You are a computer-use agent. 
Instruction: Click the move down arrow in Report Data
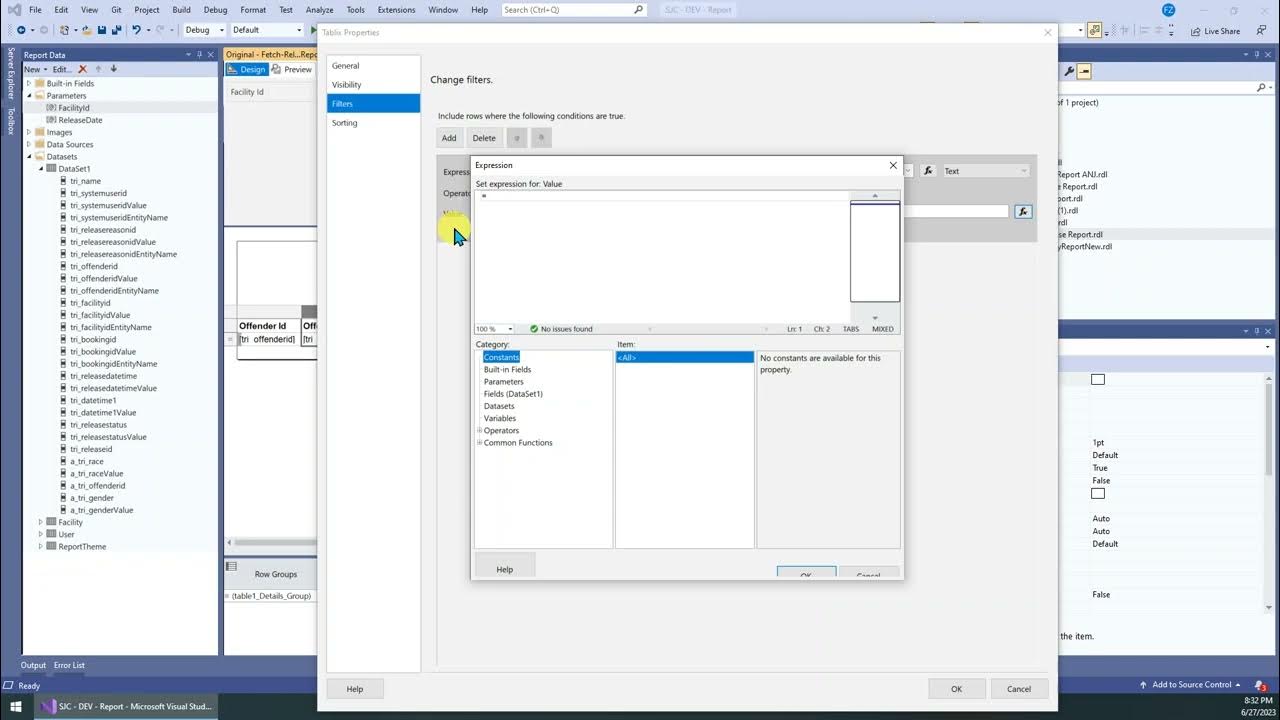[113, 69]
